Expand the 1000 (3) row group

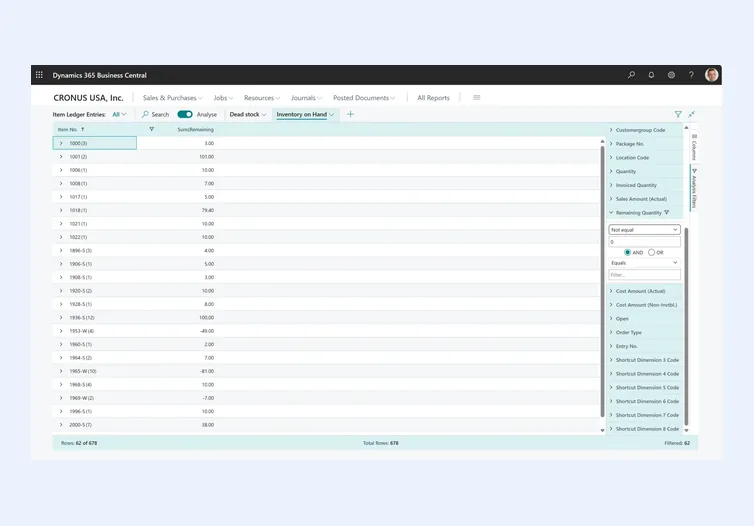pyautogui.click(x=61, y=143)
